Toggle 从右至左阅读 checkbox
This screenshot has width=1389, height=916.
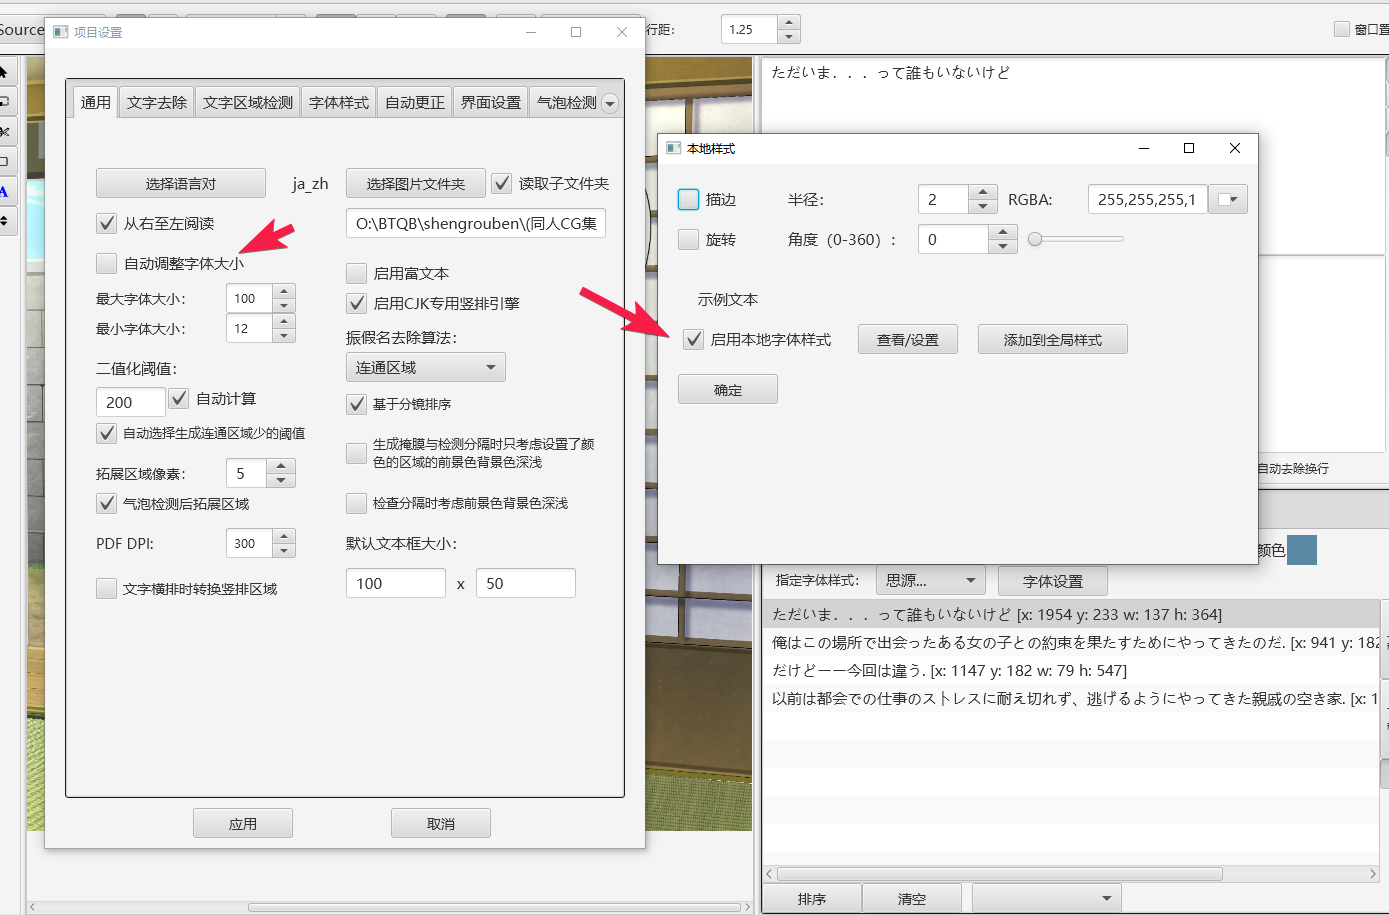click(x=107, y=223)
